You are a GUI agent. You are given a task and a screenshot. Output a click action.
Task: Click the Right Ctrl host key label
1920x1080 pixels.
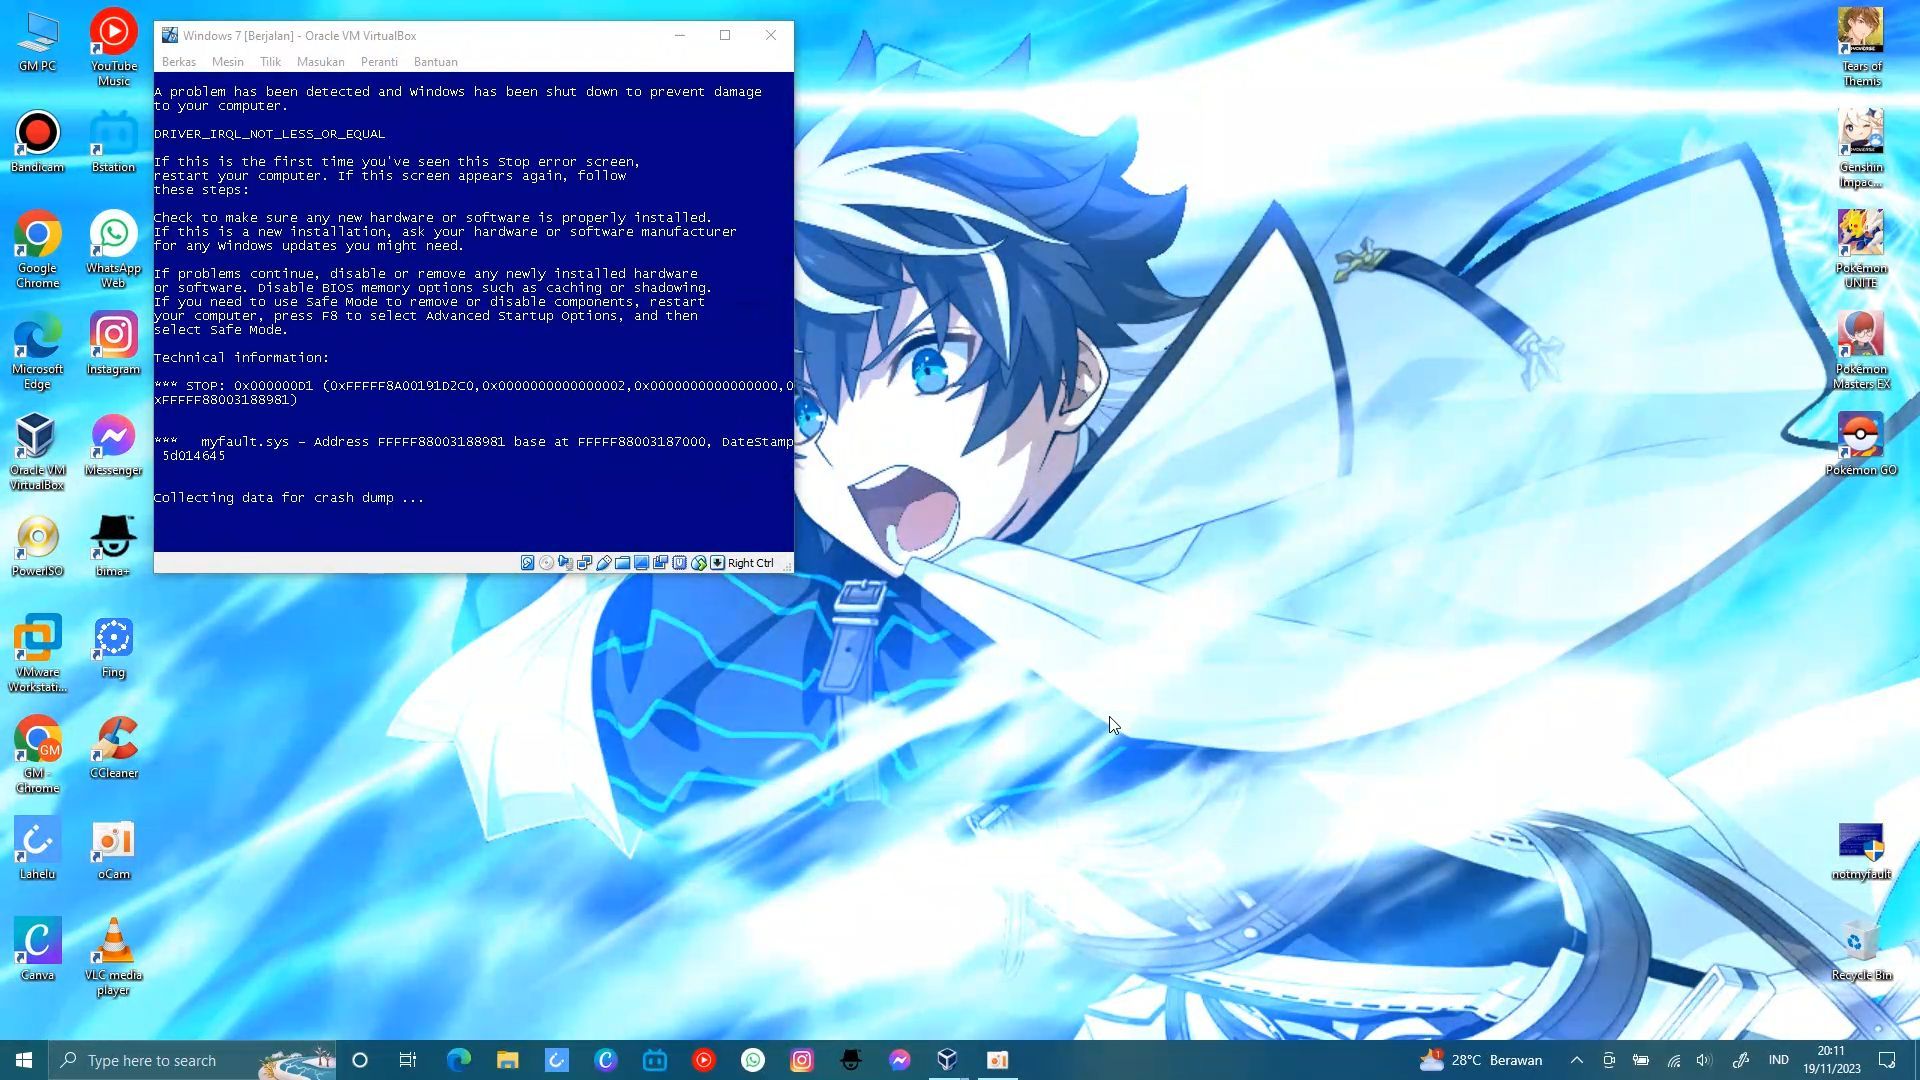coord(751,563)
